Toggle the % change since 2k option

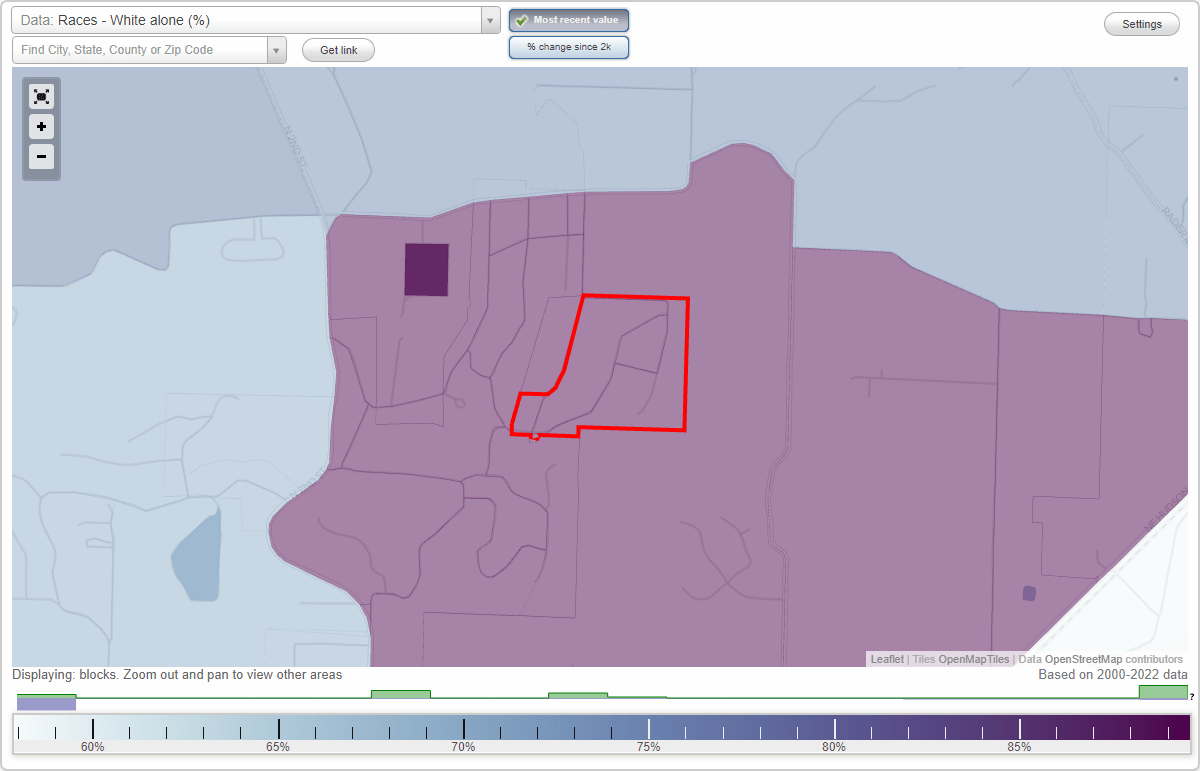tap(569, 47)
